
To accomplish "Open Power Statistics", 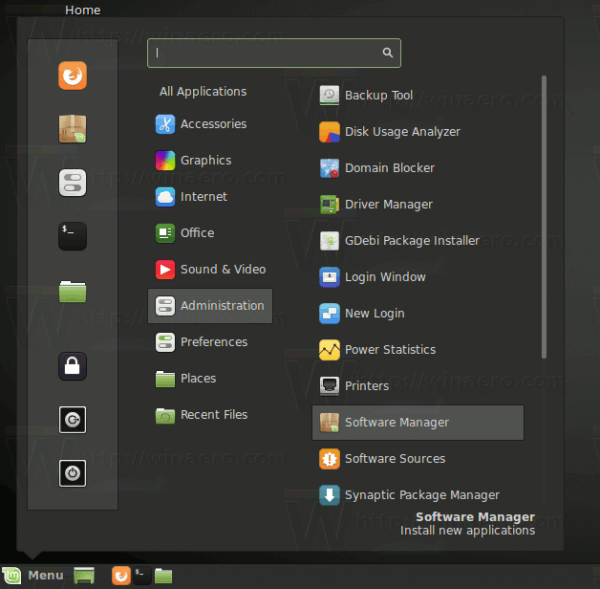I will click(x=418, y=350).
